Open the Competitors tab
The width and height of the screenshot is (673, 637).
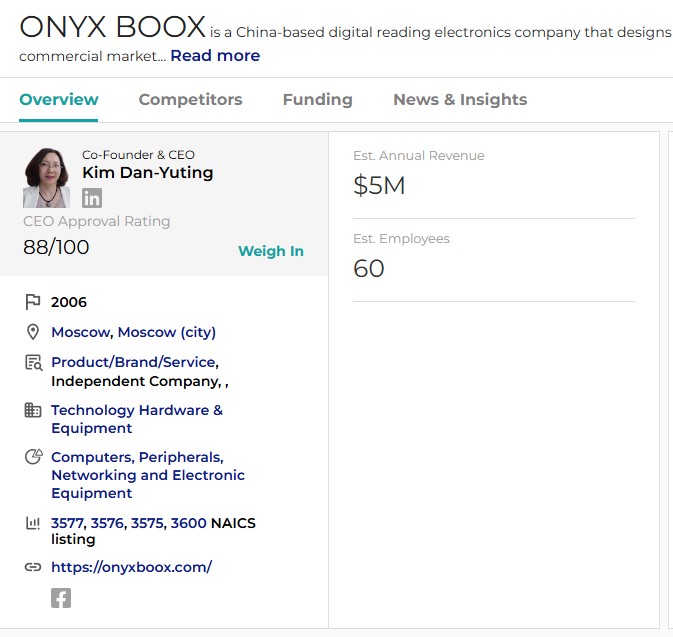point(191,100)
